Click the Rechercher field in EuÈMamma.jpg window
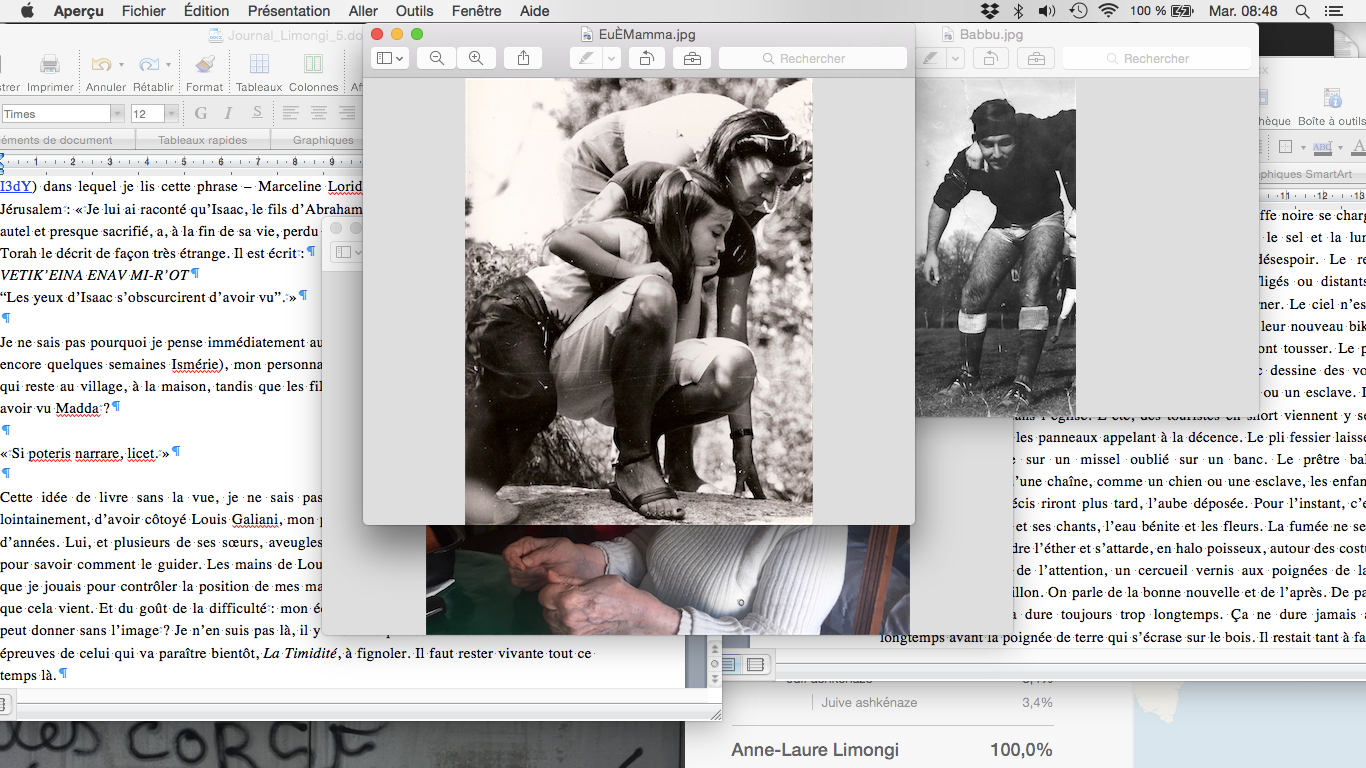This screenshot has height=768, width=1366. (x=812, y=59)
